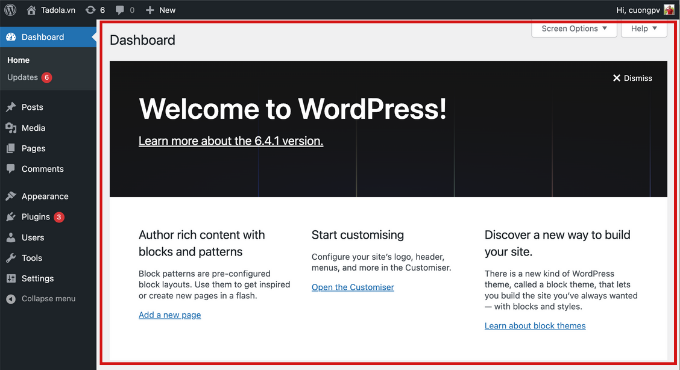680x370 pixels.
Task: Expand the Help dropdown tab
Action: [644, 29]
